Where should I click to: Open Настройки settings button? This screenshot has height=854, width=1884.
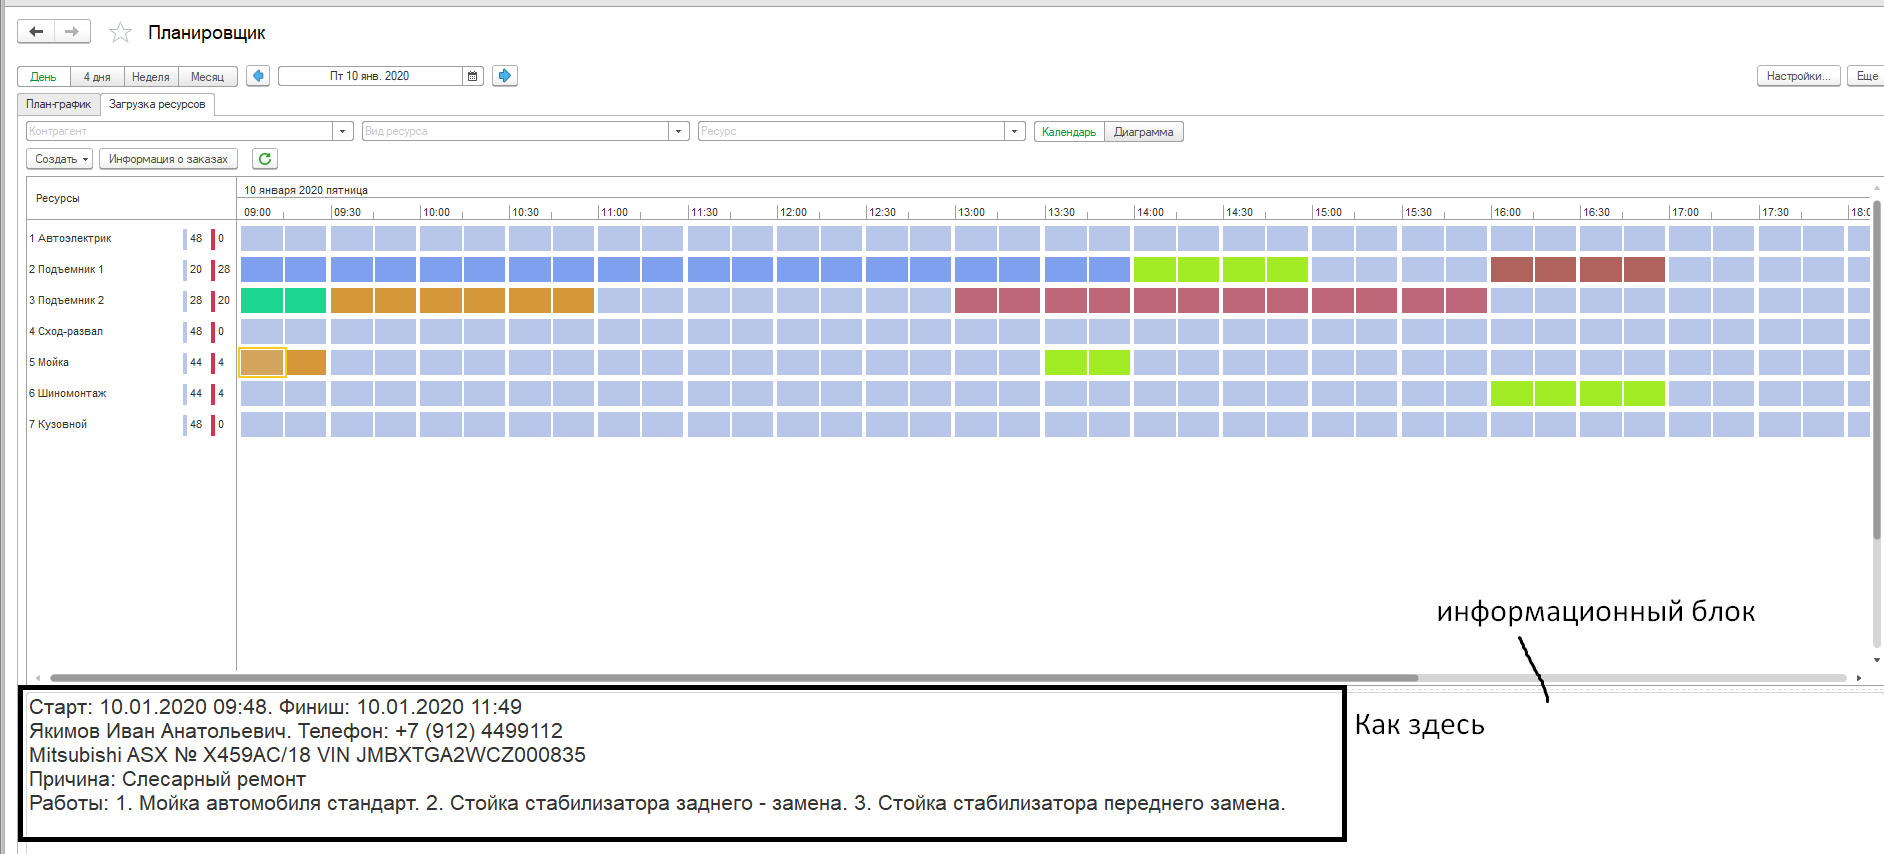click(1798, 76)
